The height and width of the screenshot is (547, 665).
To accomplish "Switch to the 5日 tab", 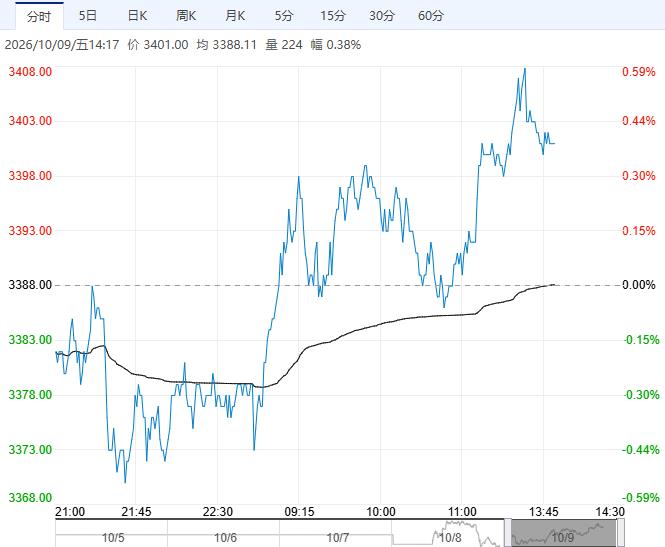I will coord(88,16).
